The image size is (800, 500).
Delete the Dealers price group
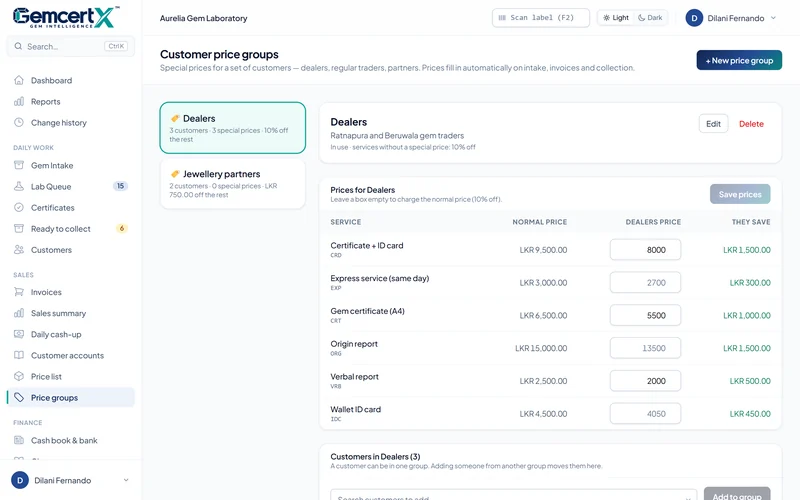click(751, 123)
